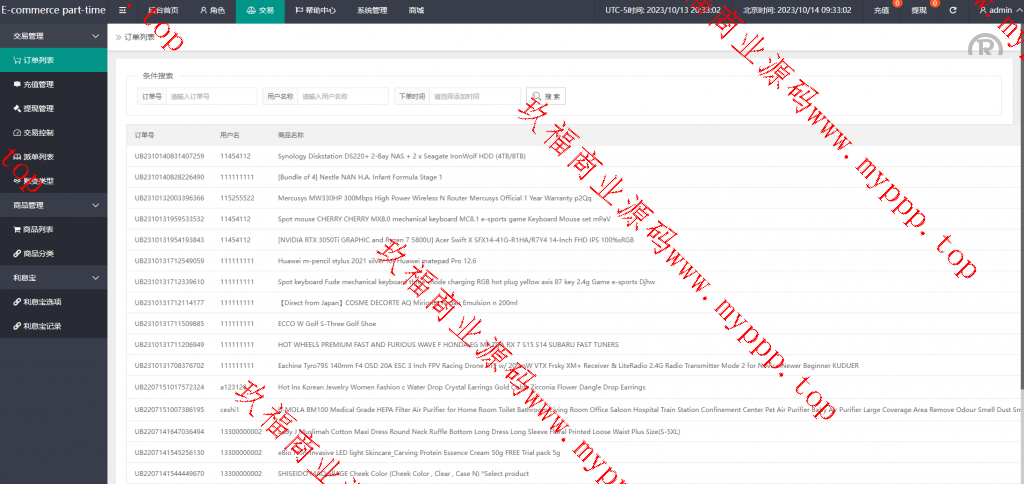Screen dimensions: 1024x484
Task: Click the sidebar collapse hamburger icon
Action: click(x=123, y=10)
